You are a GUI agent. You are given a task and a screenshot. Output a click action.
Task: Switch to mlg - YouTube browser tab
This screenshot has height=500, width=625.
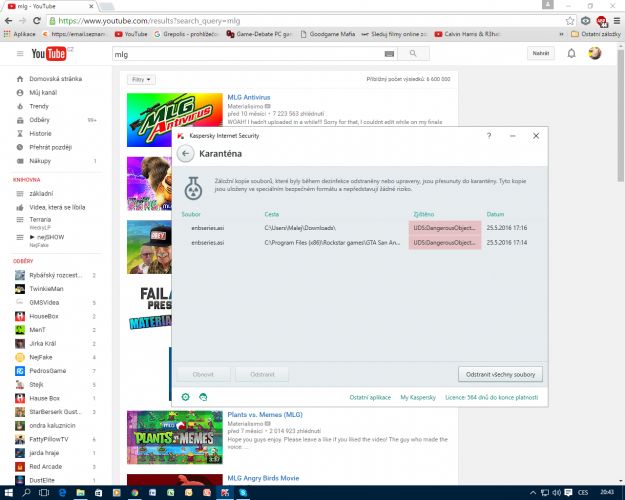(x=50, y=6)
